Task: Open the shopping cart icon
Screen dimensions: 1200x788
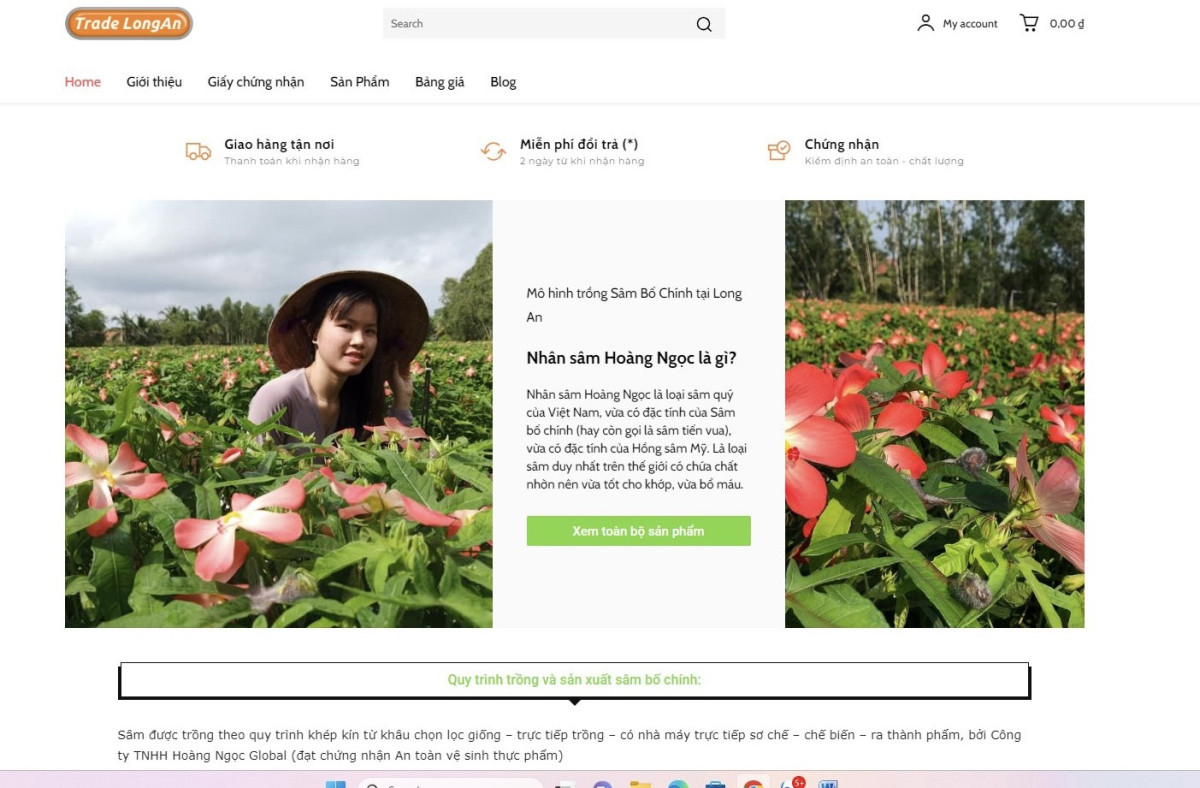Action: [x=1029, y=23]
